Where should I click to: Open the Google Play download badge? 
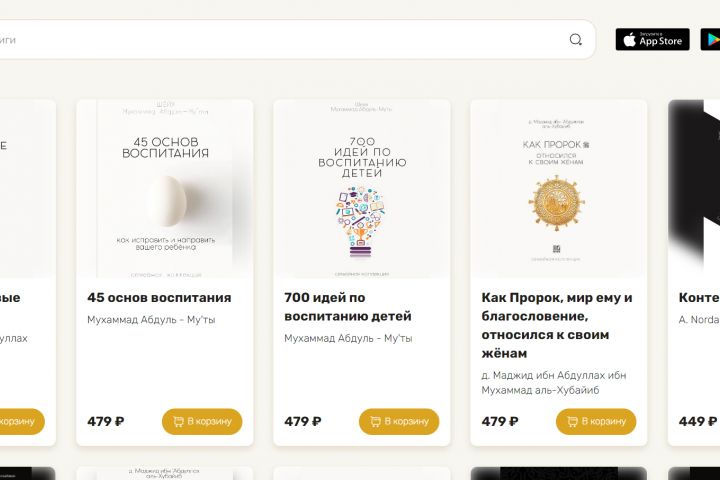coord(709,40)
